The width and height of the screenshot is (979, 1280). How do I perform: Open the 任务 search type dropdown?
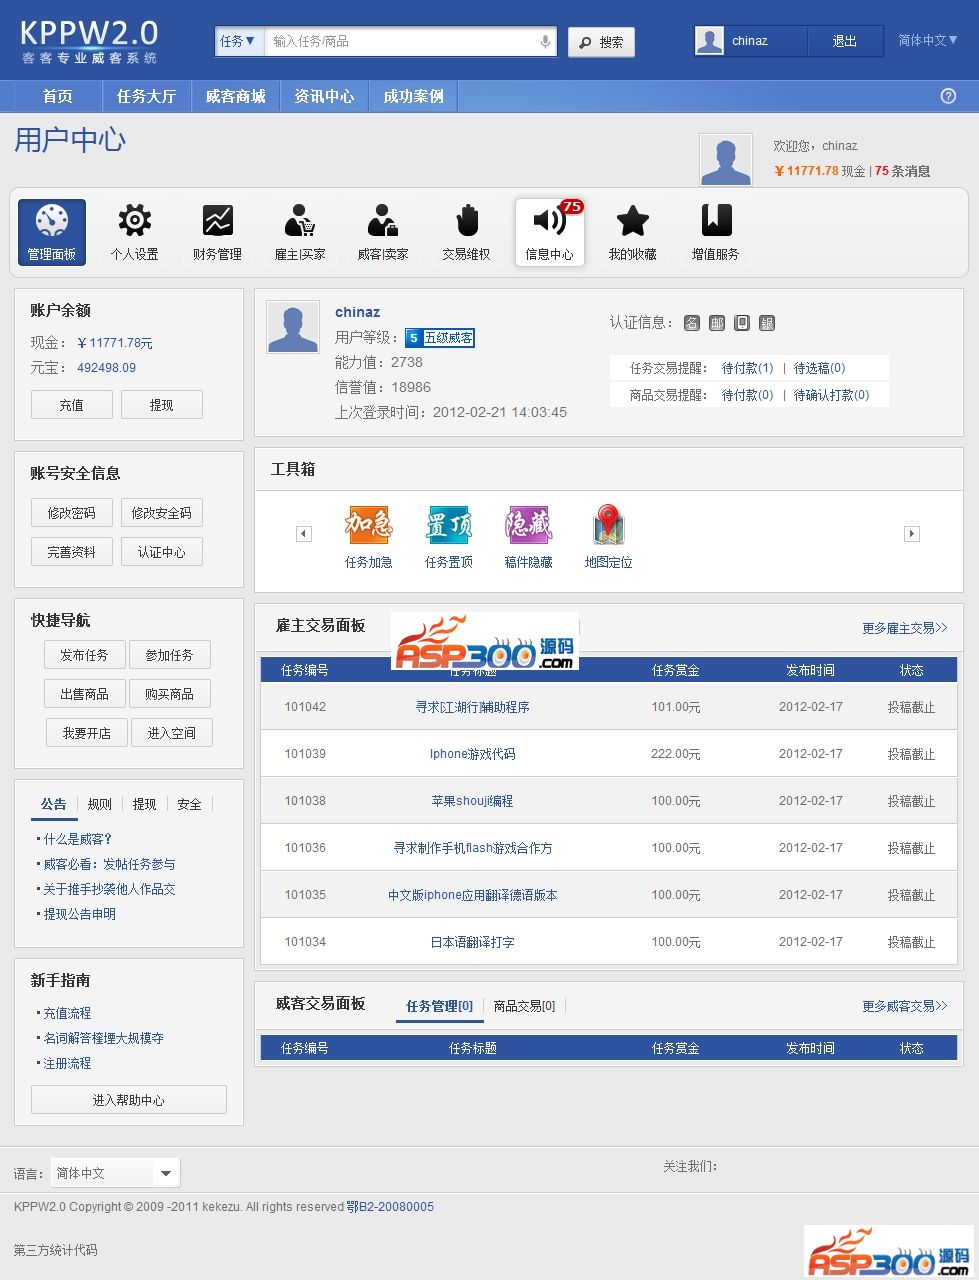click(239, 41)
